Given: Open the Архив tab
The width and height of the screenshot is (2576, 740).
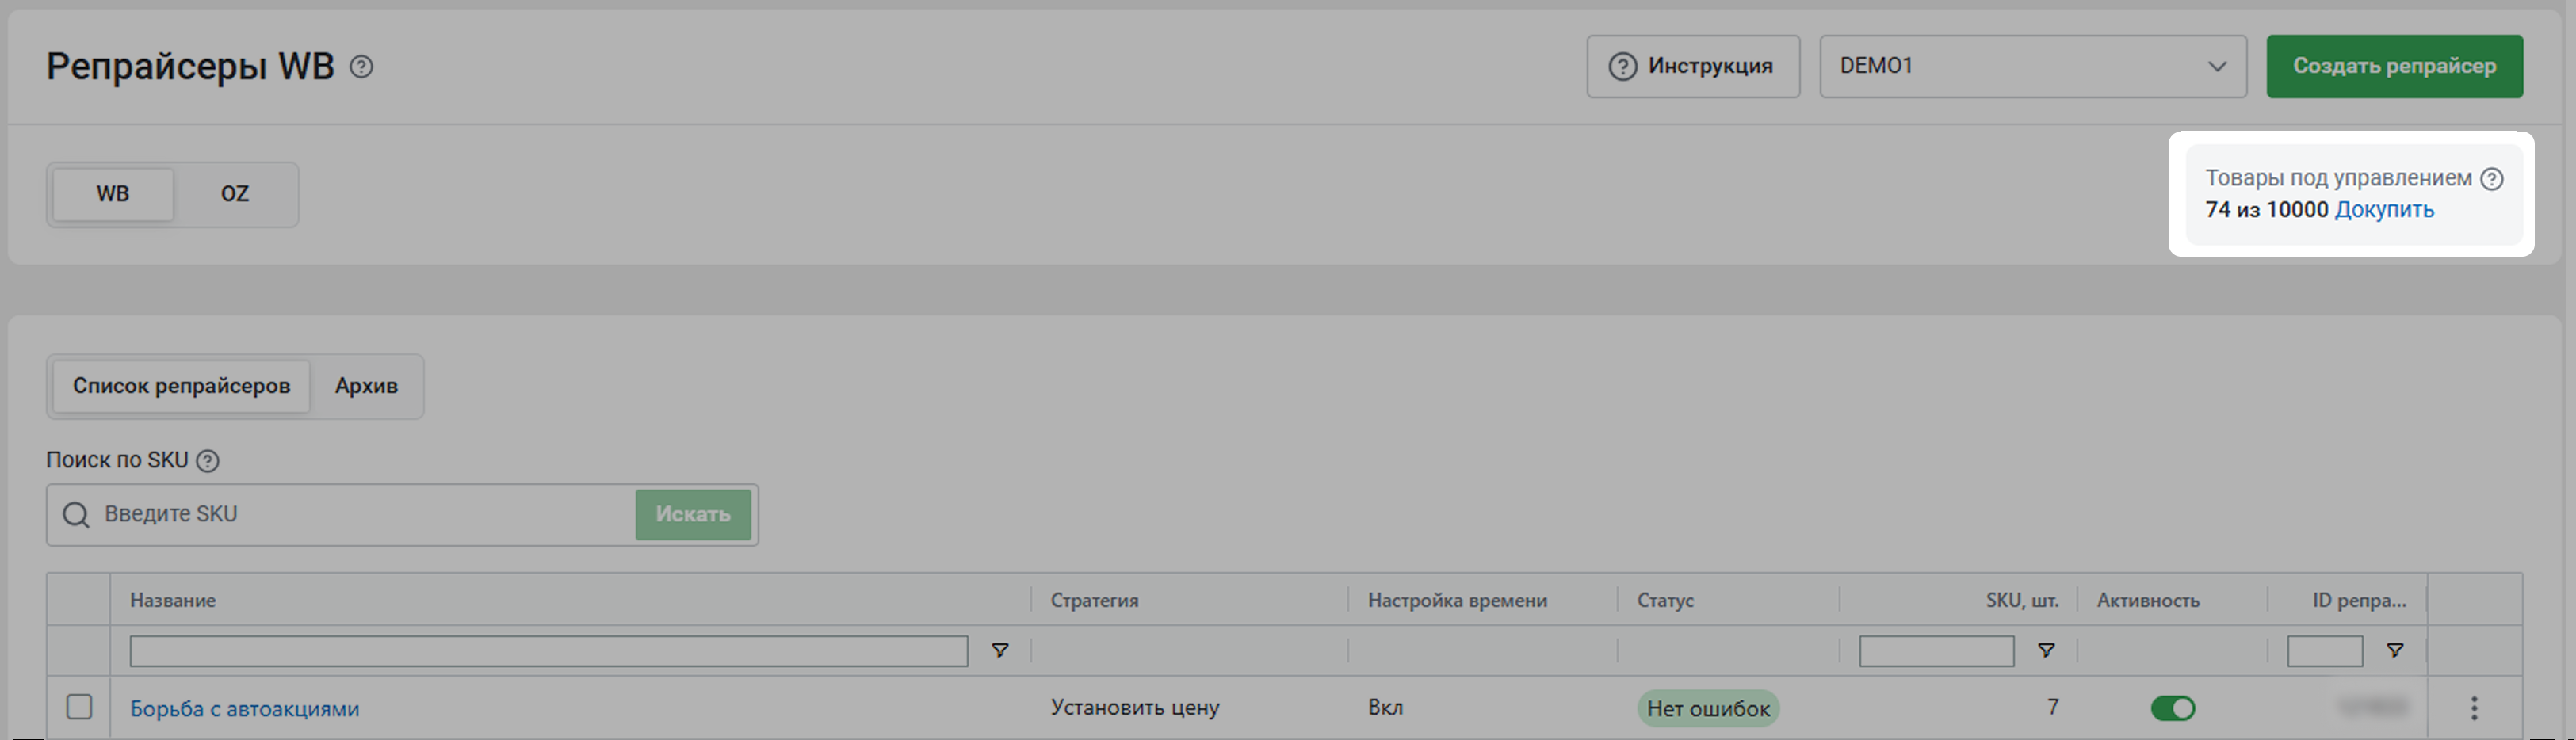Looking at the screenshot, I should point(366,386).
